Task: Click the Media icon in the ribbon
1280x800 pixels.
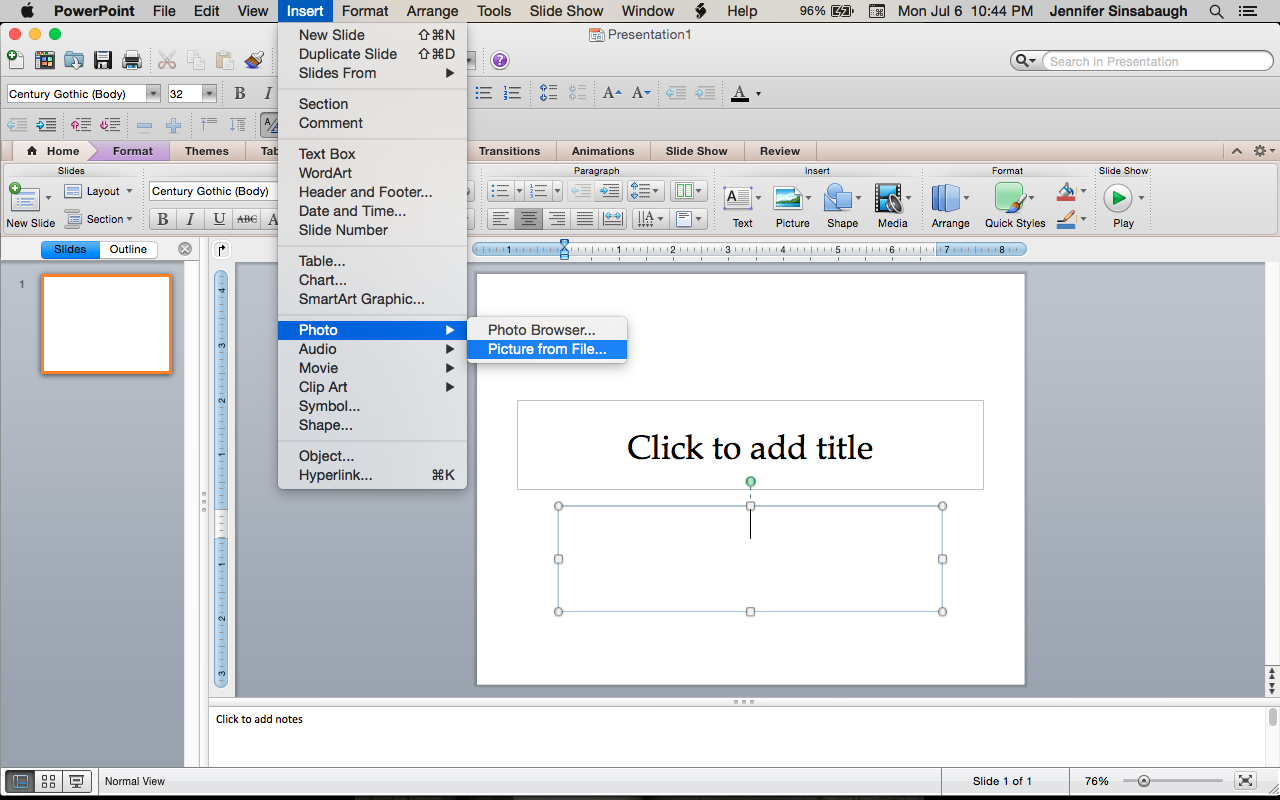Action: coord(888,197)
